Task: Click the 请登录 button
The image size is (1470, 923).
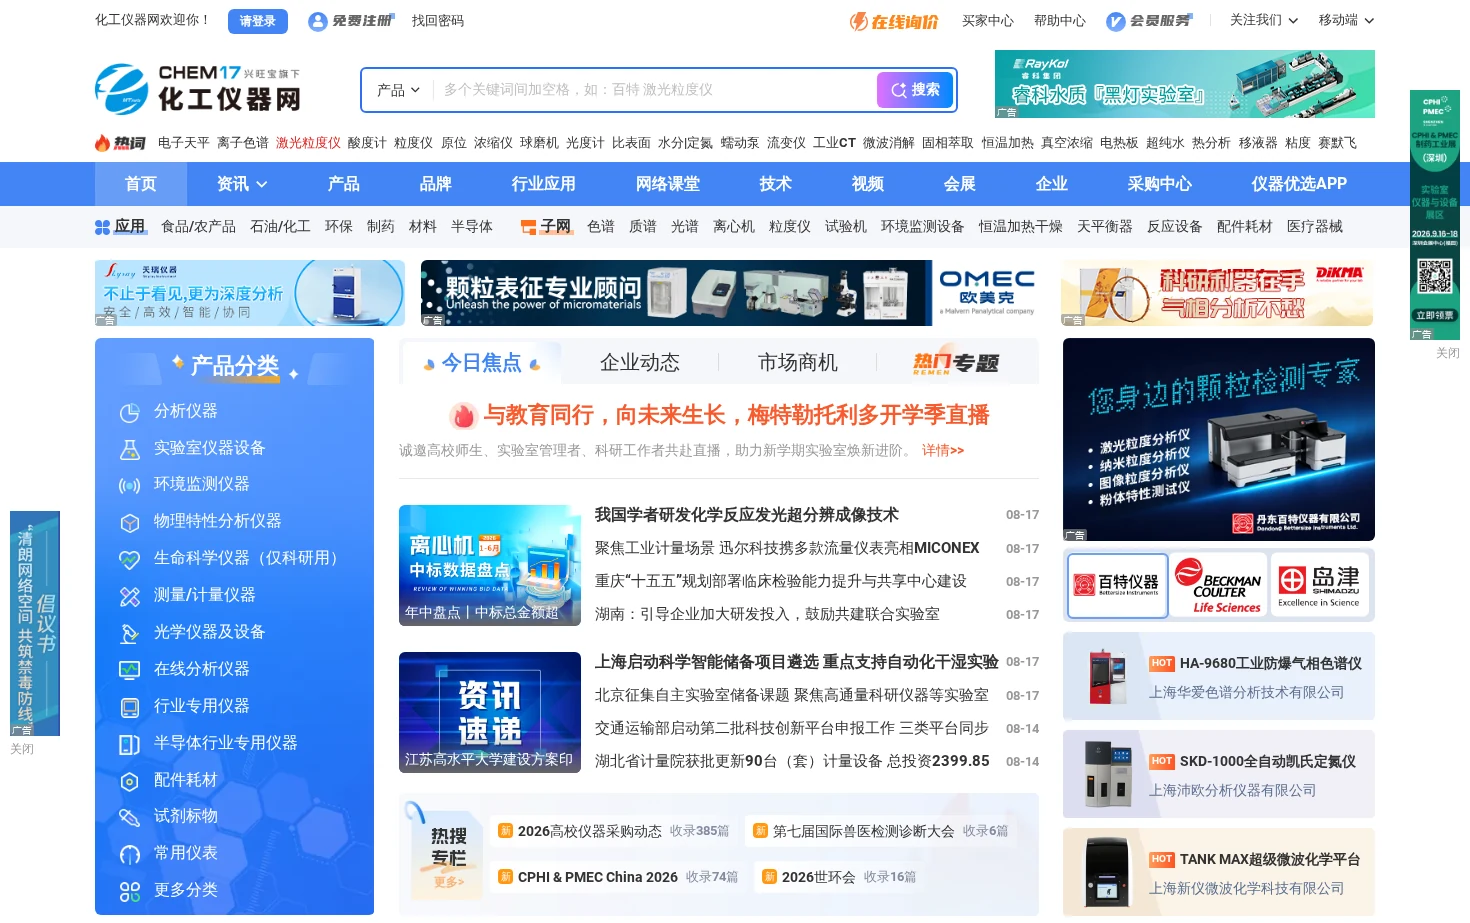Action: [x=258, y=21]
